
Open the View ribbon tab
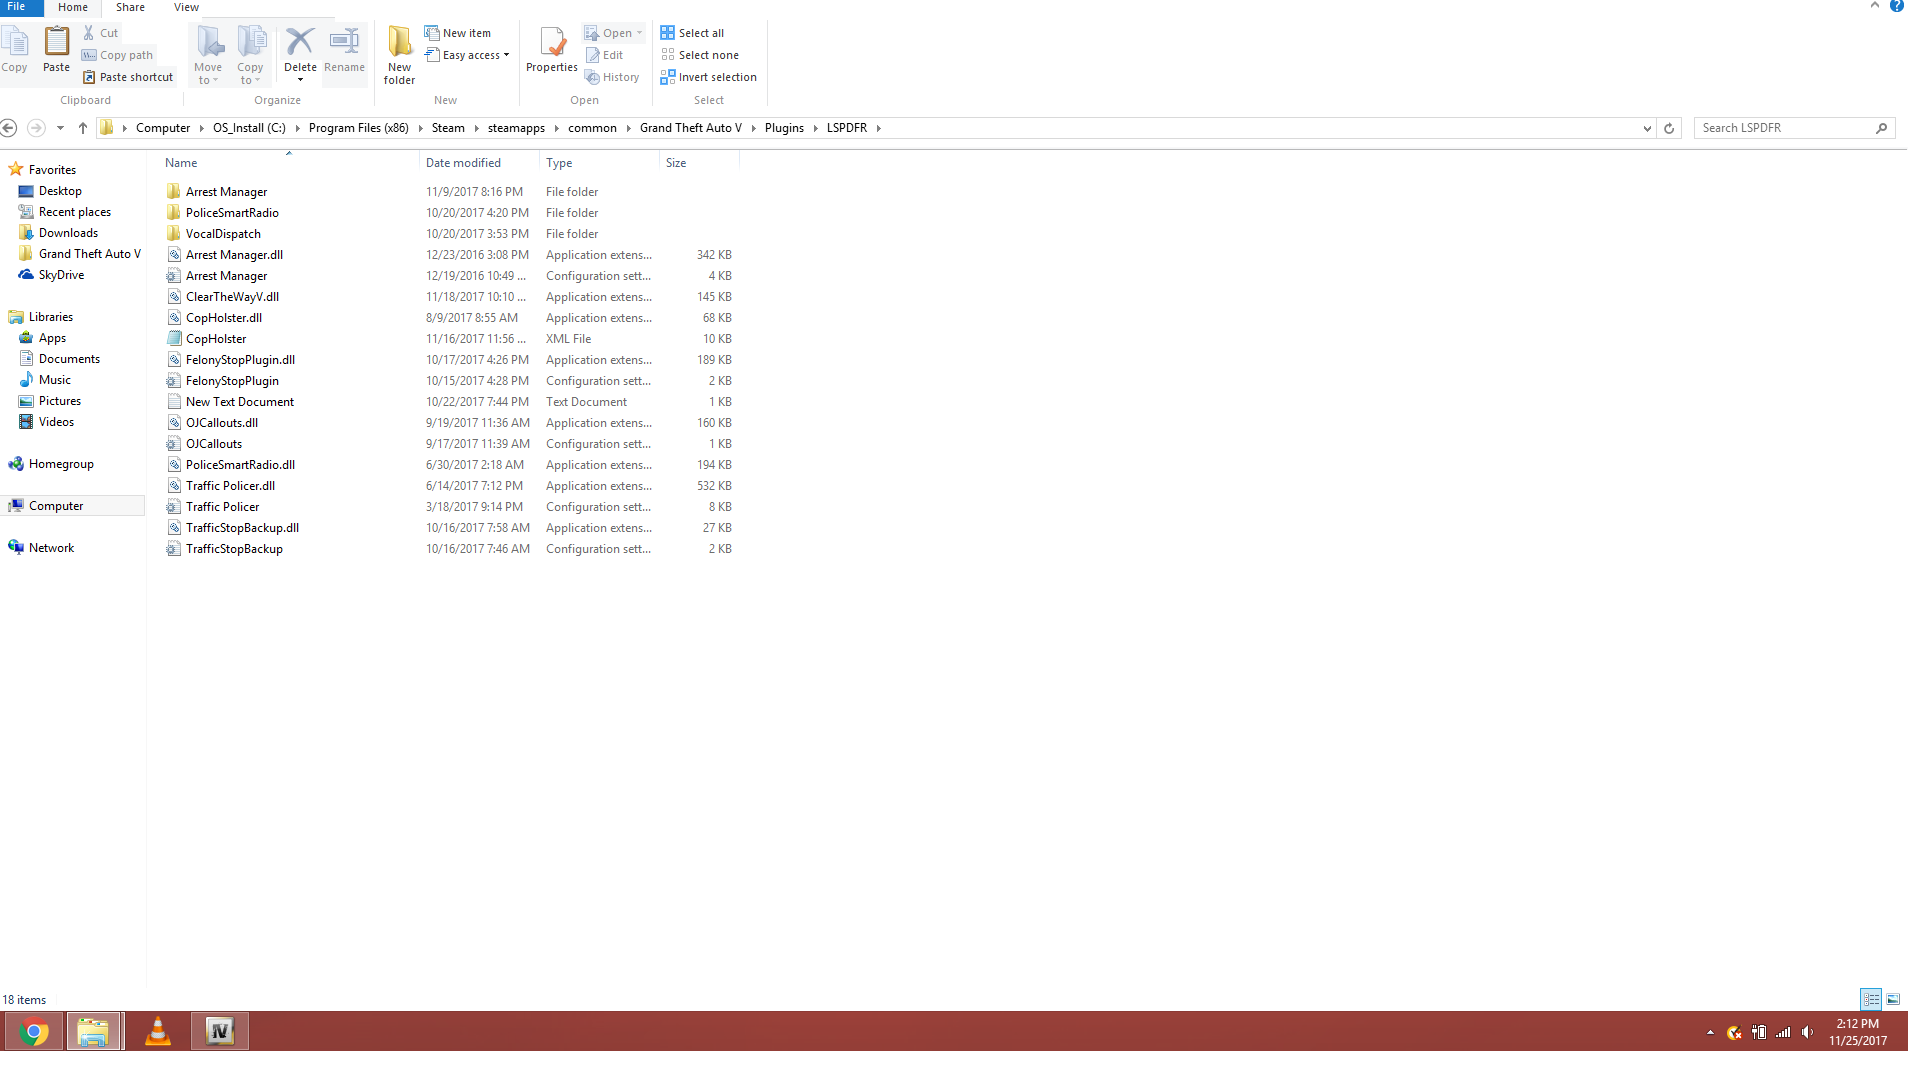[x=186, y=7]
